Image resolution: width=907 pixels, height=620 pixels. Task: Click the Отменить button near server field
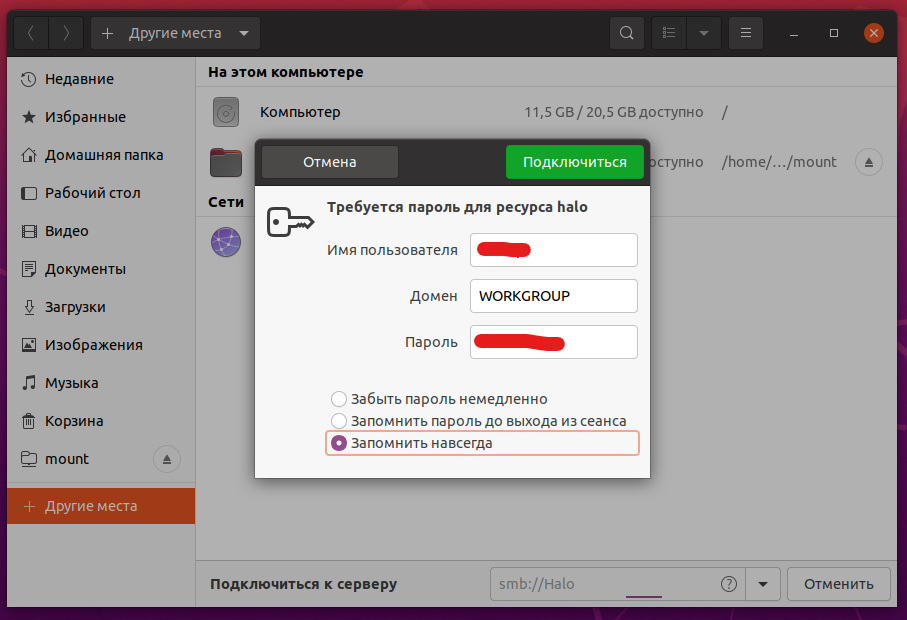838,584
